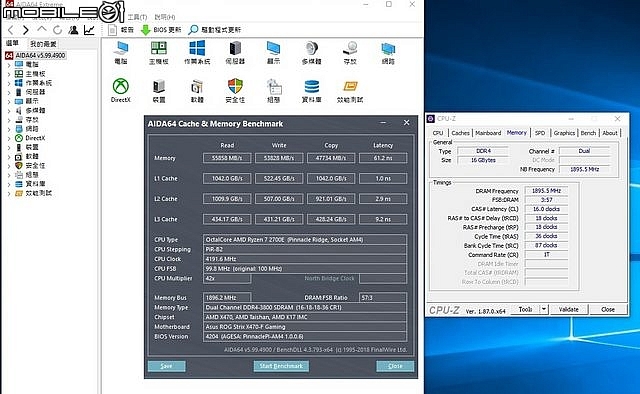Switch to Mainboard tab in CPU-Z
640x394 pixels.
click(x=488, y=133)
